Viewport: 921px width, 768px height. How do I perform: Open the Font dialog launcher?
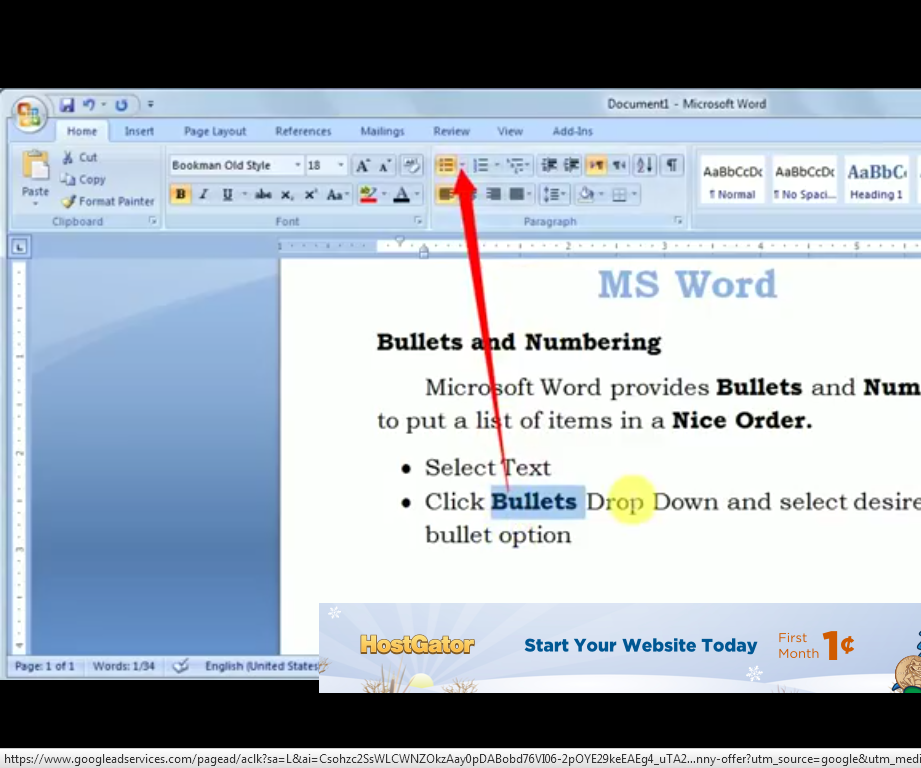pos(418,221)
